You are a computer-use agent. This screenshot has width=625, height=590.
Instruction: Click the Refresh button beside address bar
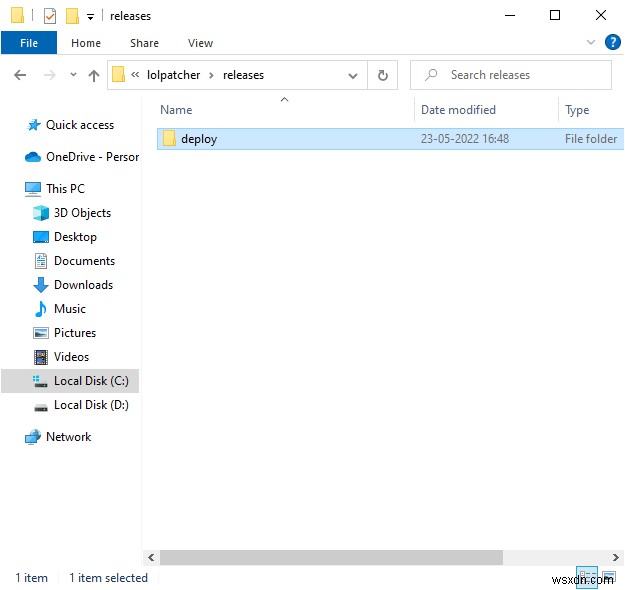[382, 75]
